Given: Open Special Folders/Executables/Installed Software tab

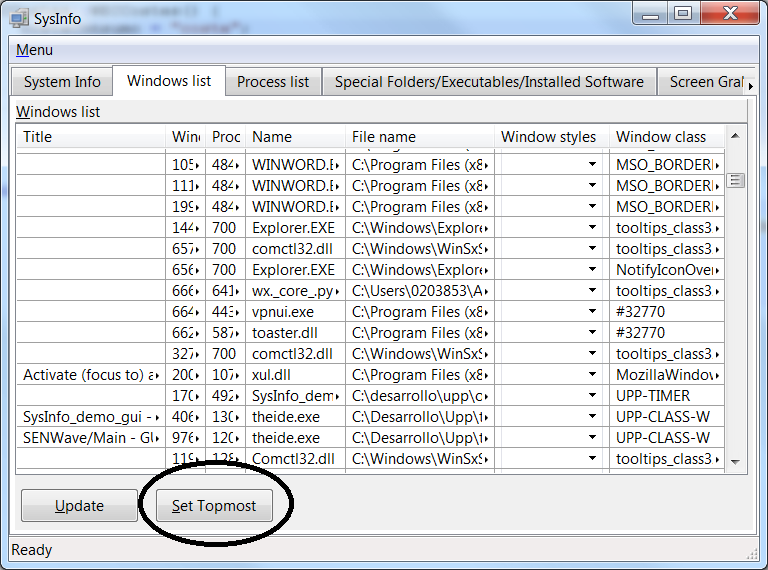Looking at the screenshot, I should tap(489, 82).
